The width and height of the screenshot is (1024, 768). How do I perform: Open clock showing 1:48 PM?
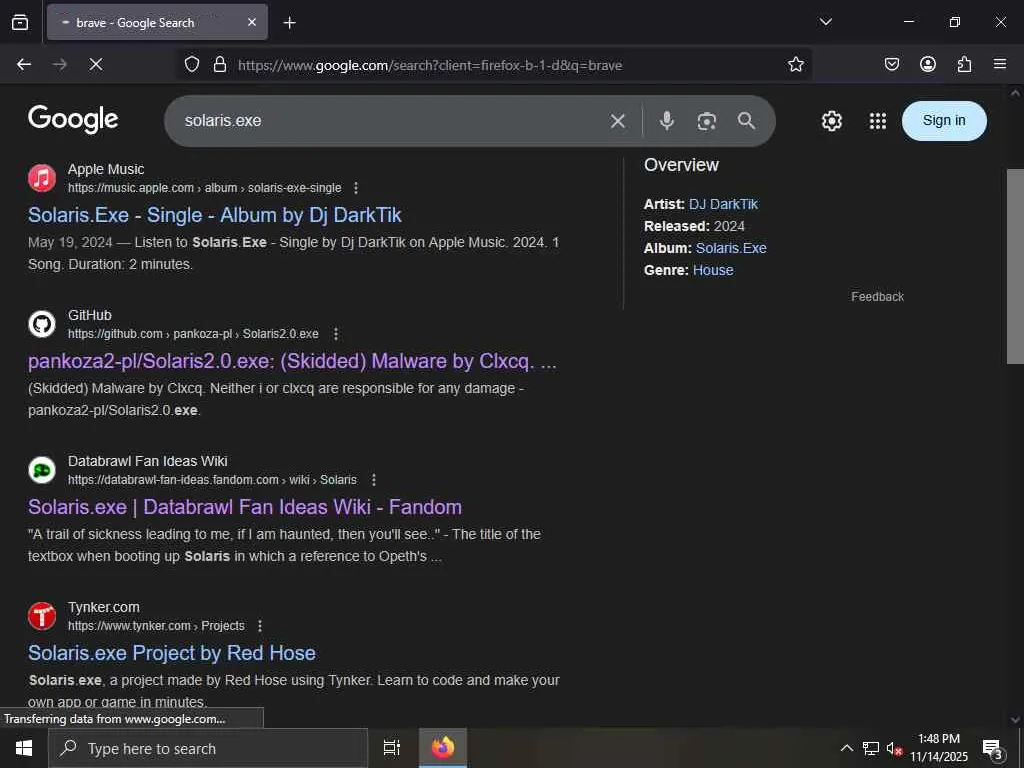tap(939, 748)
